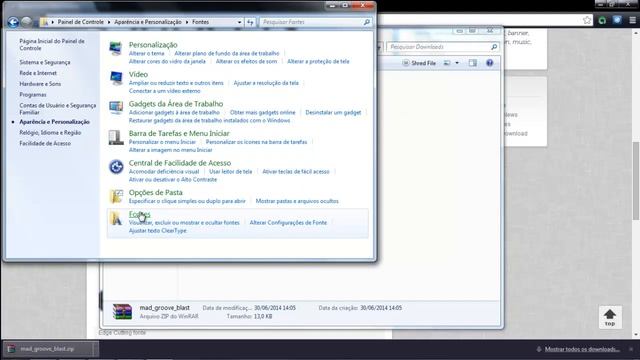Open the Central de Facilidade de Acesso icon
This screenshot has height=360, width=640.
pyautogui.click(x=116, y=167)
